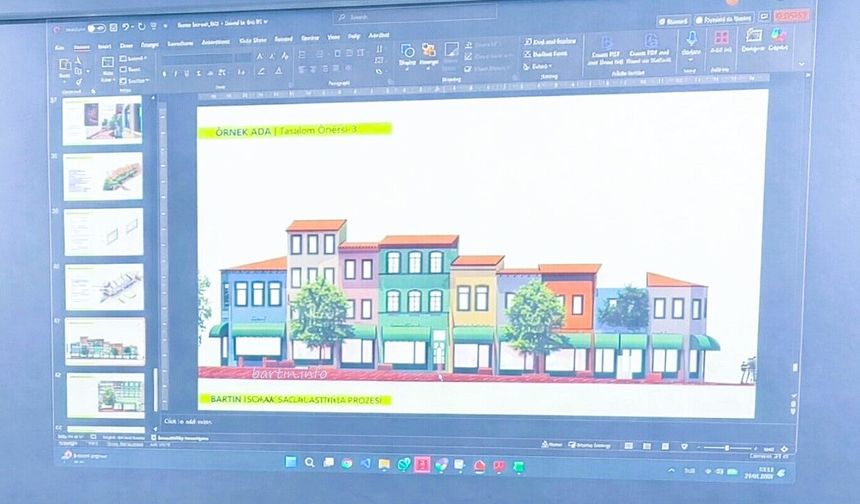Open the Draw tab
Viewport: 860px width, 504px height.
126,46
